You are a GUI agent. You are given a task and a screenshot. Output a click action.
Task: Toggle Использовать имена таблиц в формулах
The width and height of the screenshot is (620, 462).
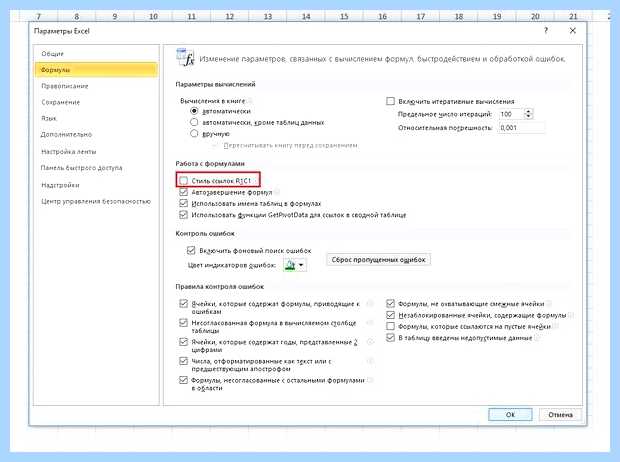pos(183,203)
